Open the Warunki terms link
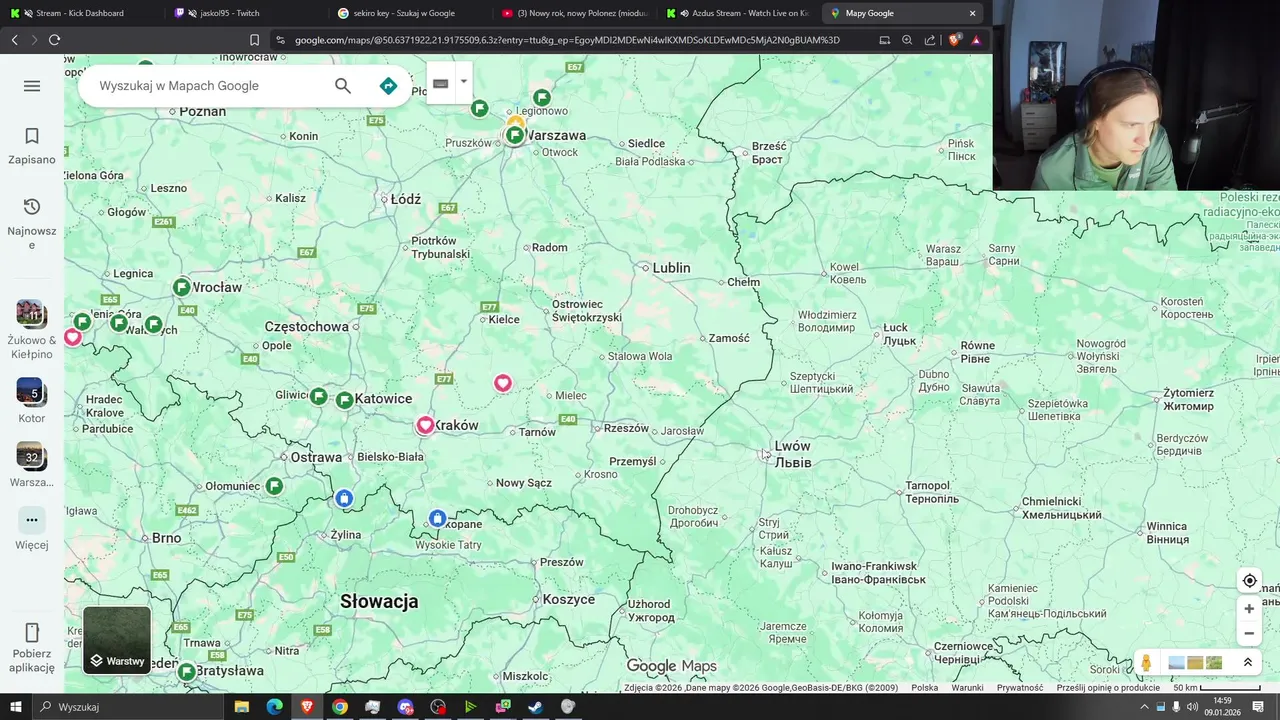Image resolution: width=1280 pixels, height=720 pixels. (x=967, y=688)
